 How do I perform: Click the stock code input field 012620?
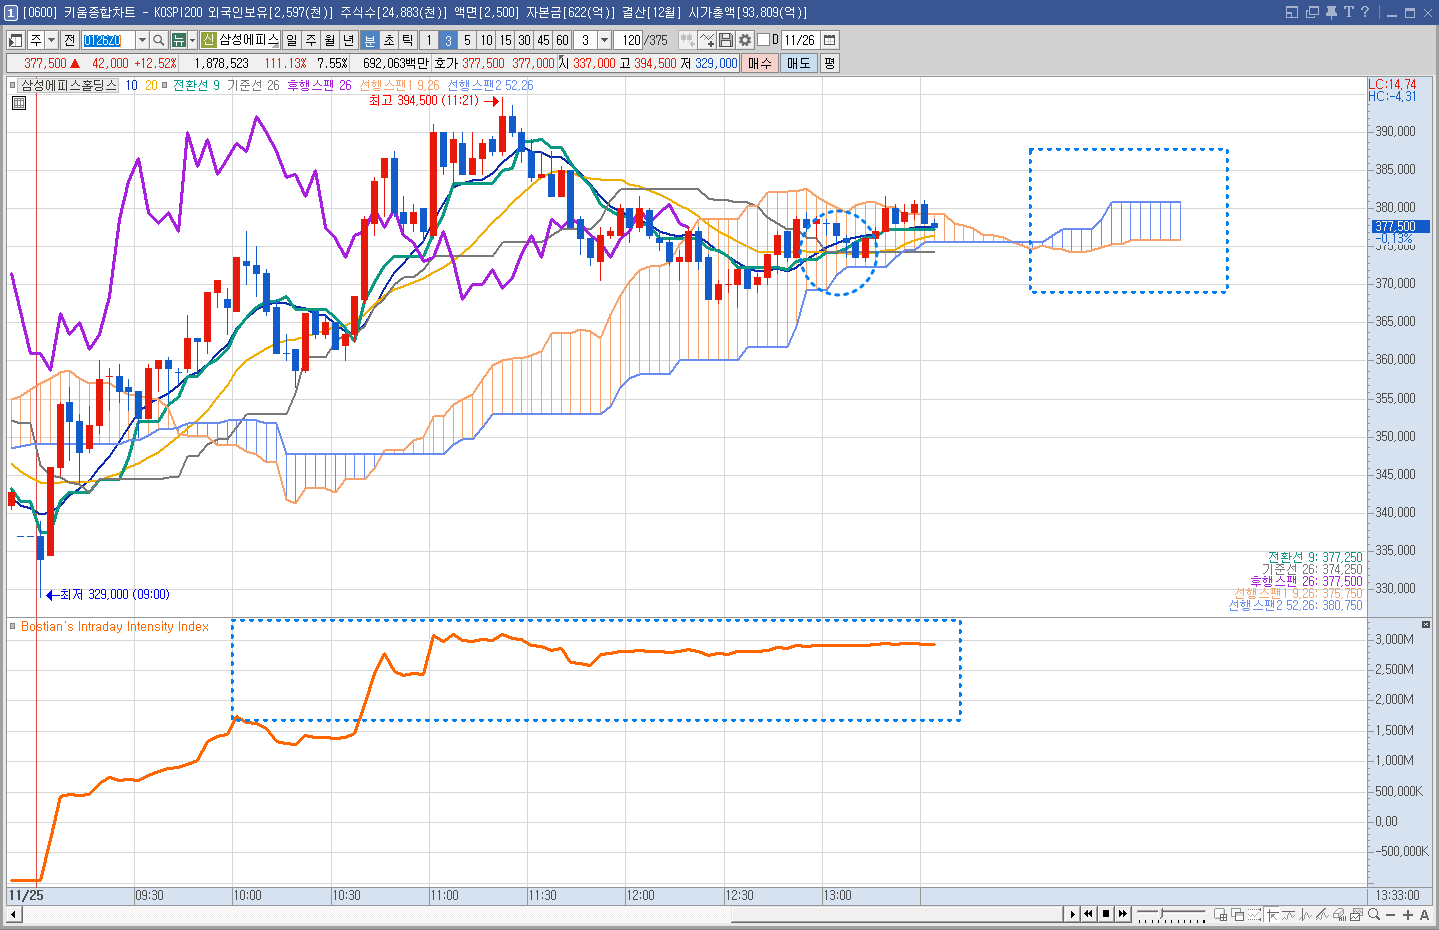click(108, 40)
